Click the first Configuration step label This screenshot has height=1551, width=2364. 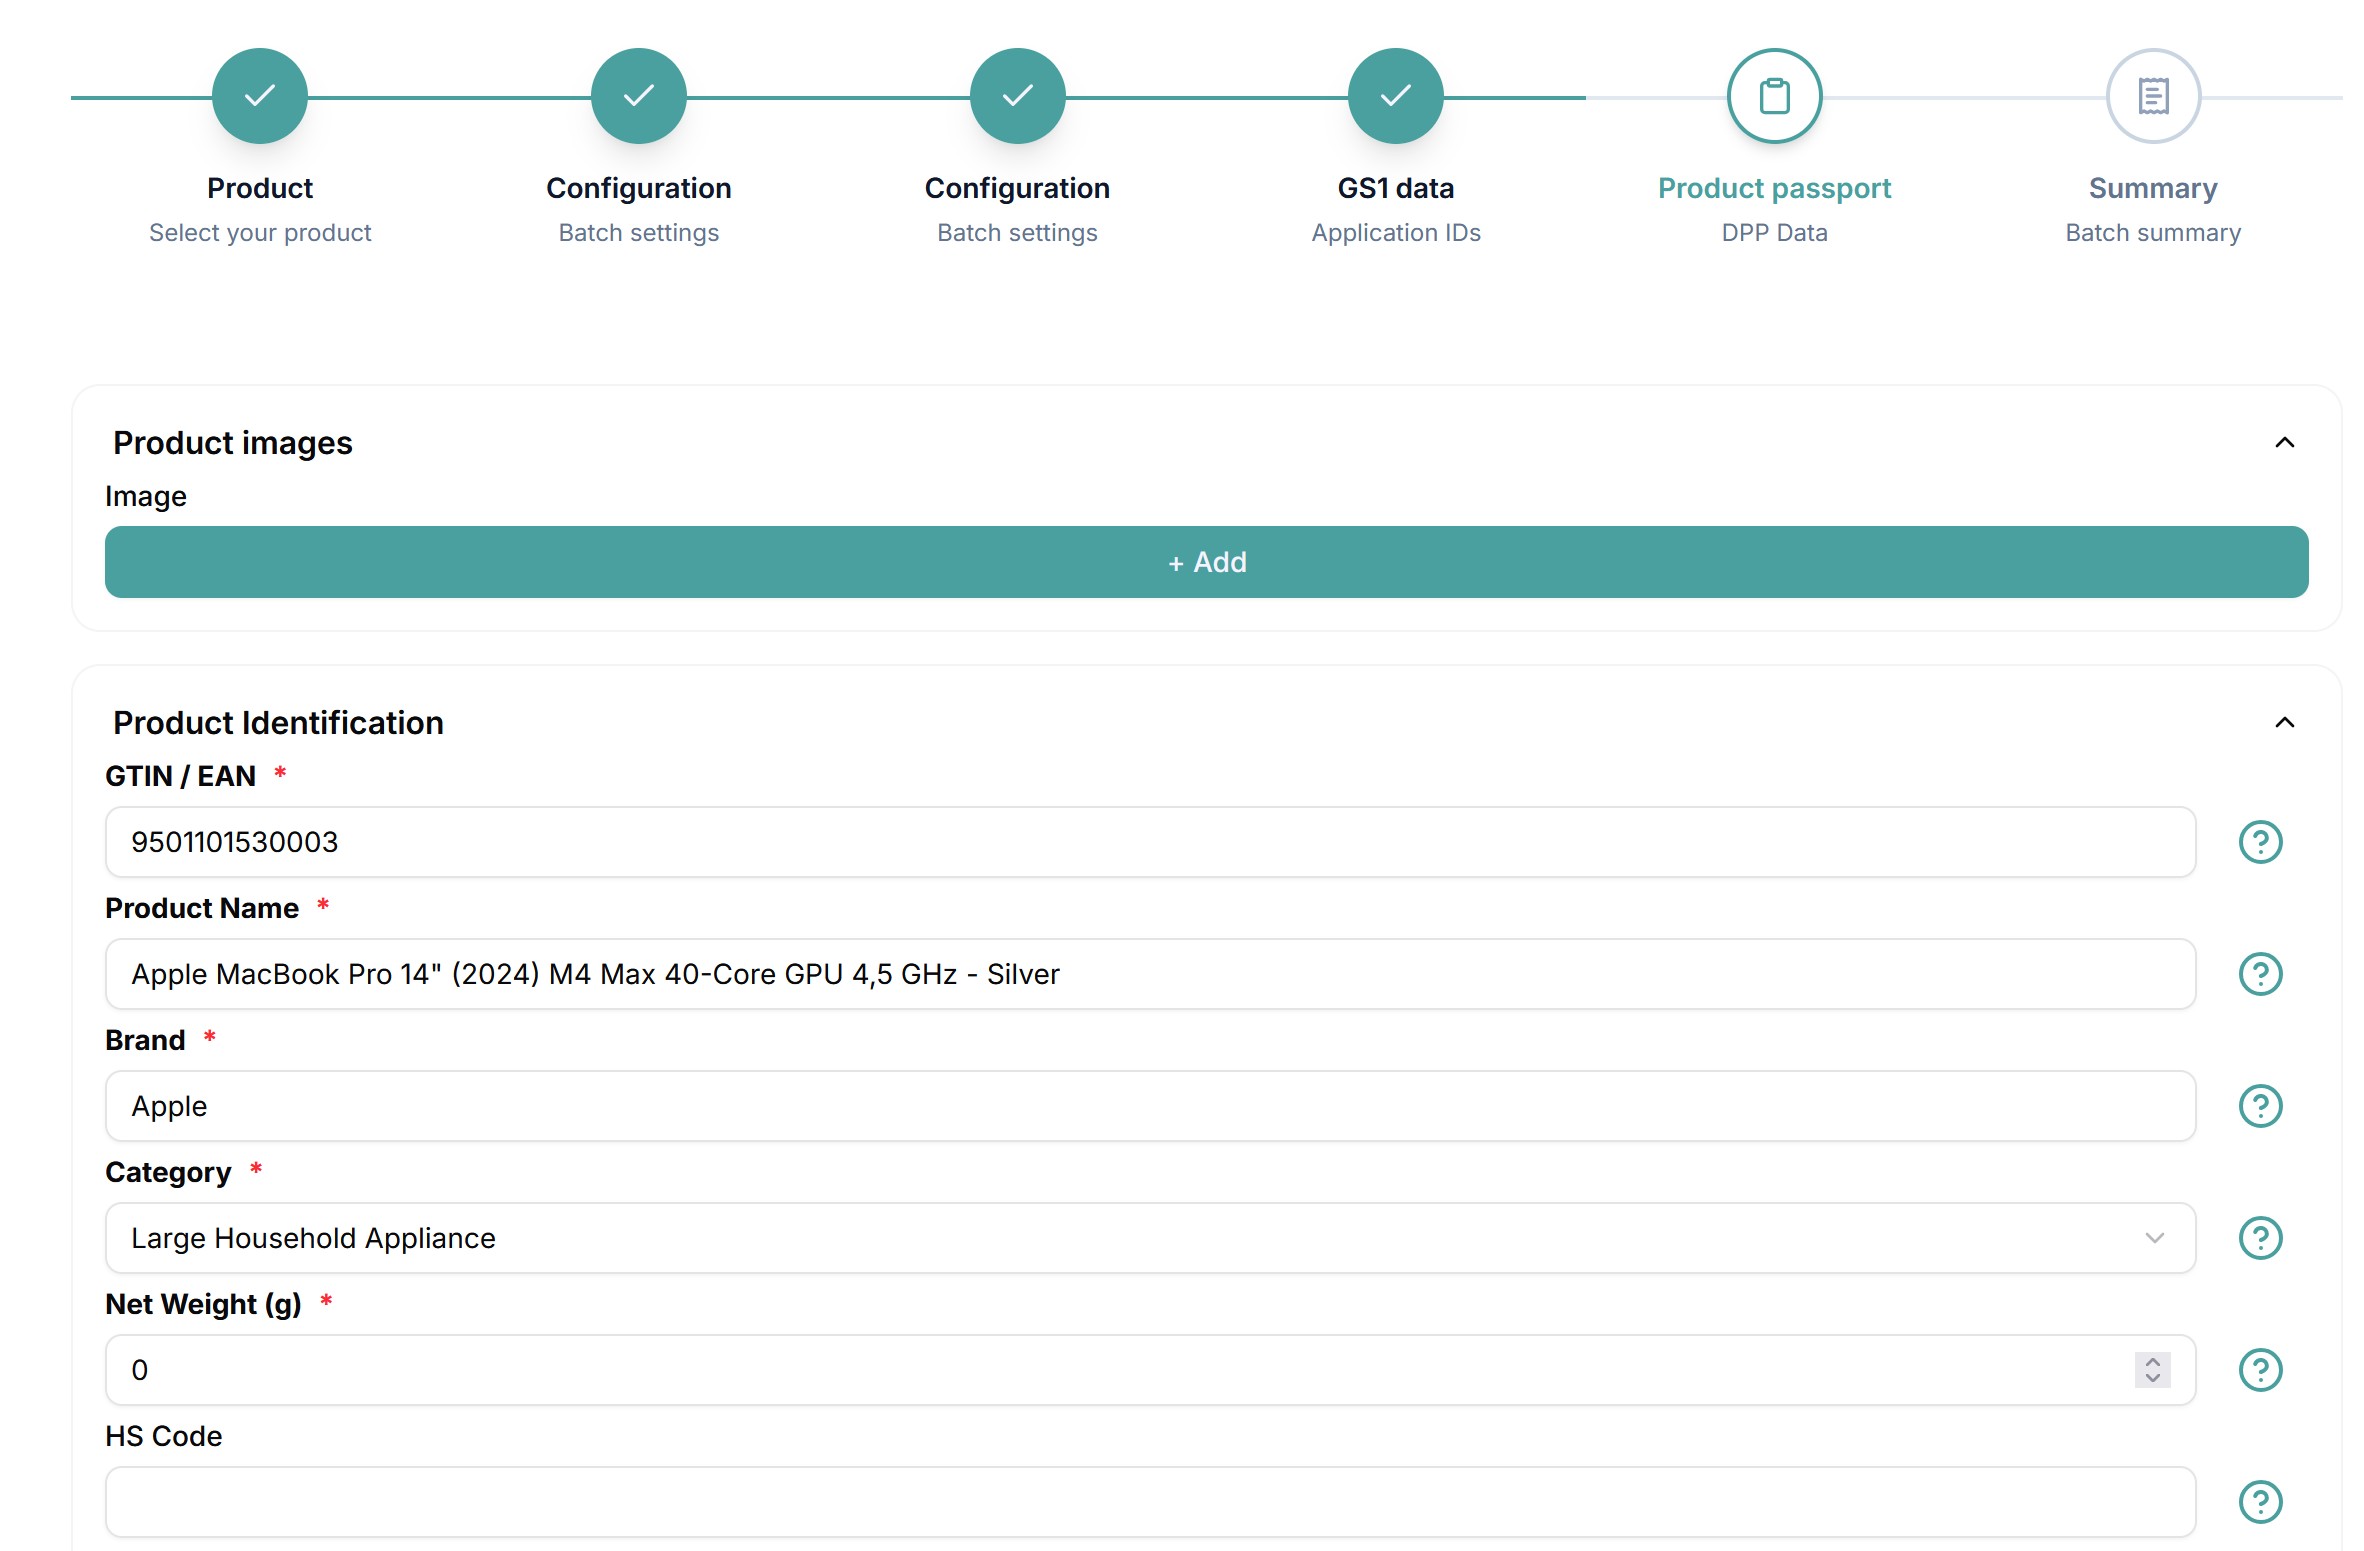[x=638, y=188]
